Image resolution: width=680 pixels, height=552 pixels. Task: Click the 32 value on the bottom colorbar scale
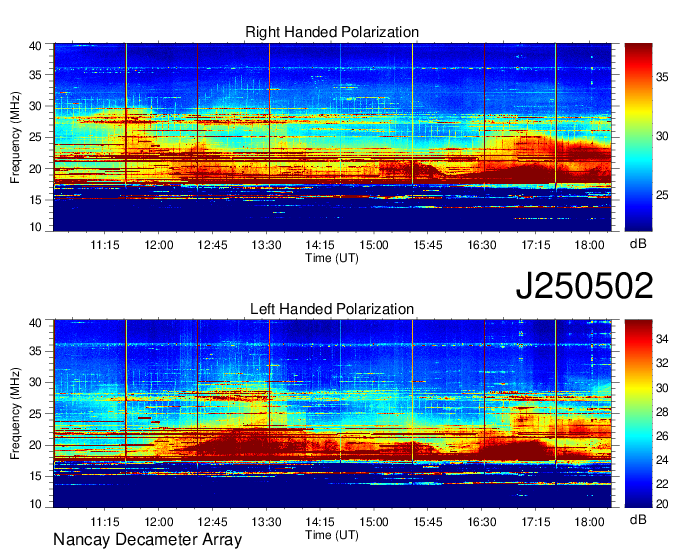pos(662,363)
